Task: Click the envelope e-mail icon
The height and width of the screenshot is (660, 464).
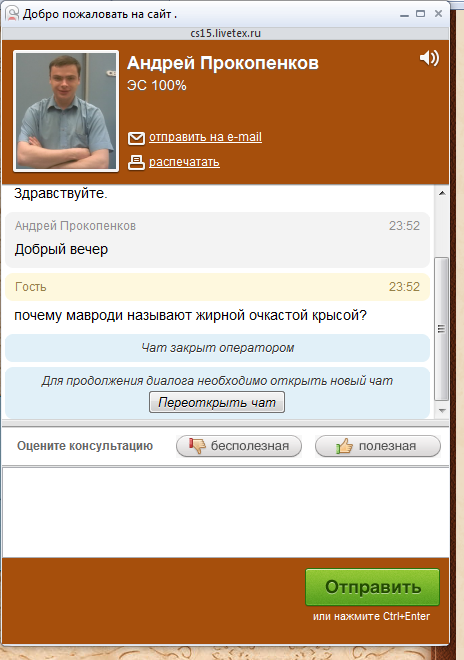Action: (x=136, y=138)
